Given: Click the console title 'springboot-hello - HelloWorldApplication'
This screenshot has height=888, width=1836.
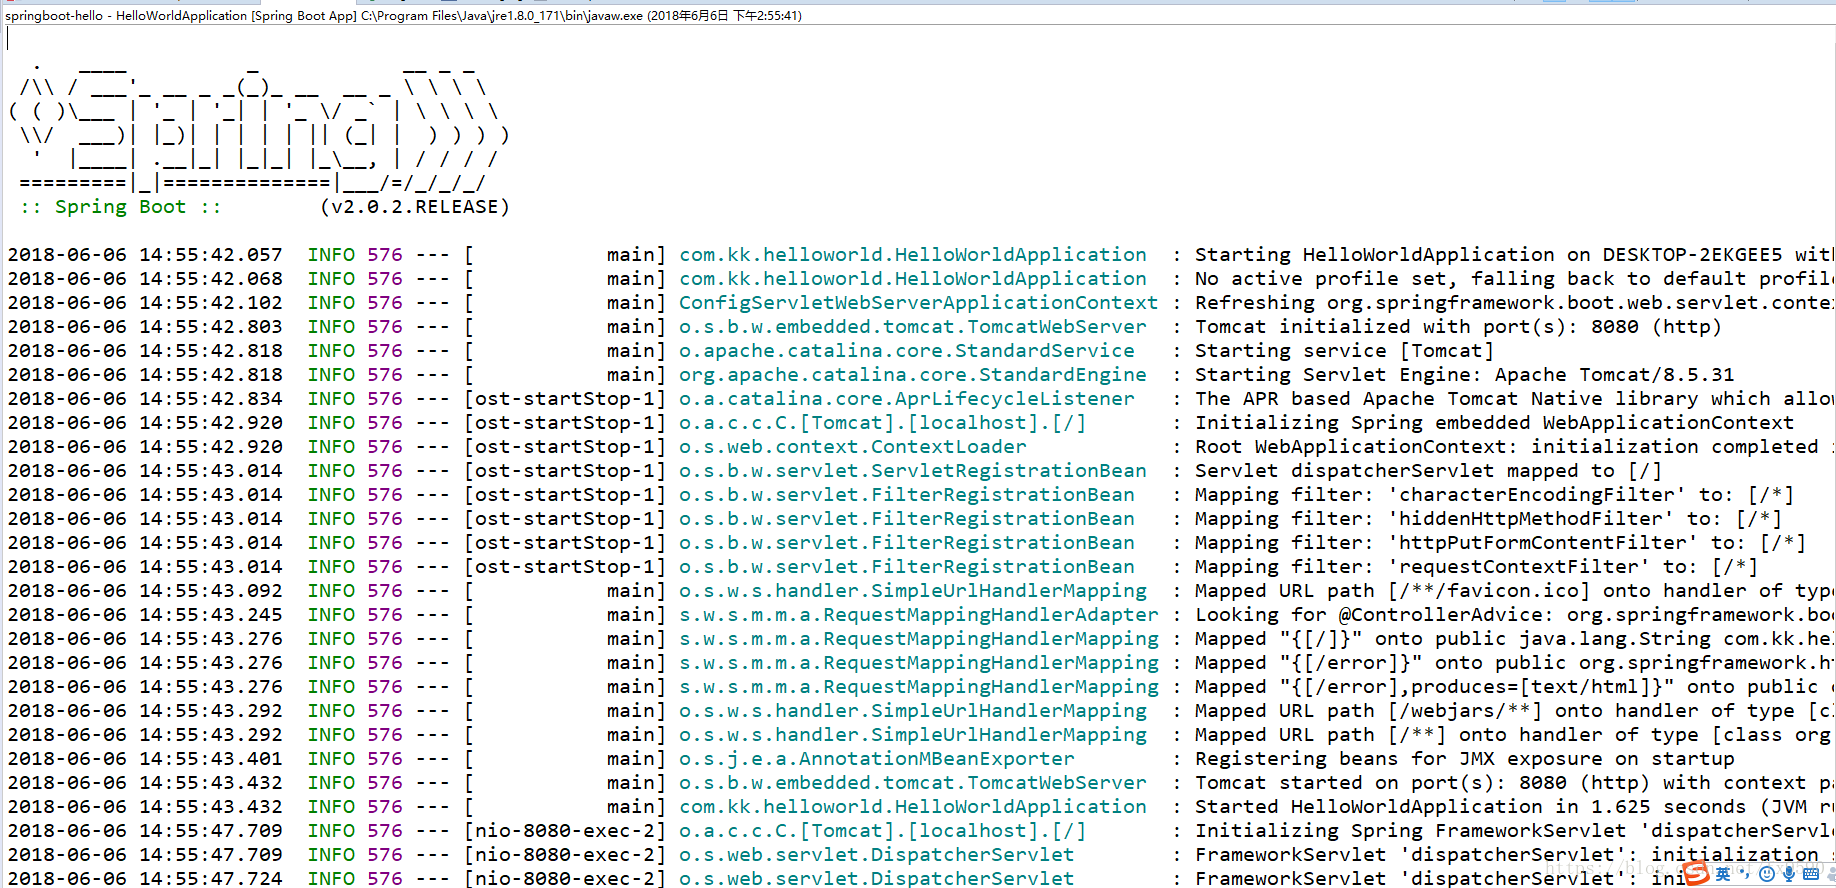Looking at the screenshot, I should [126, 16].
